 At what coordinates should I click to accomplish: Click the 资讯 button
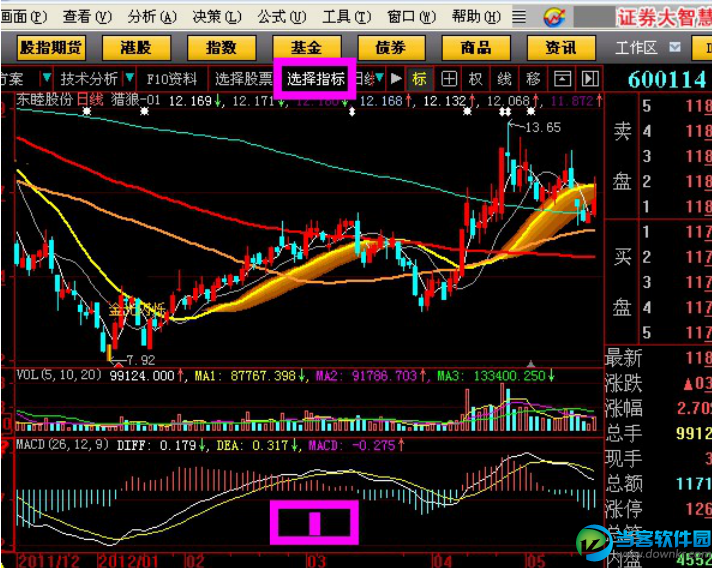[561, 48]
